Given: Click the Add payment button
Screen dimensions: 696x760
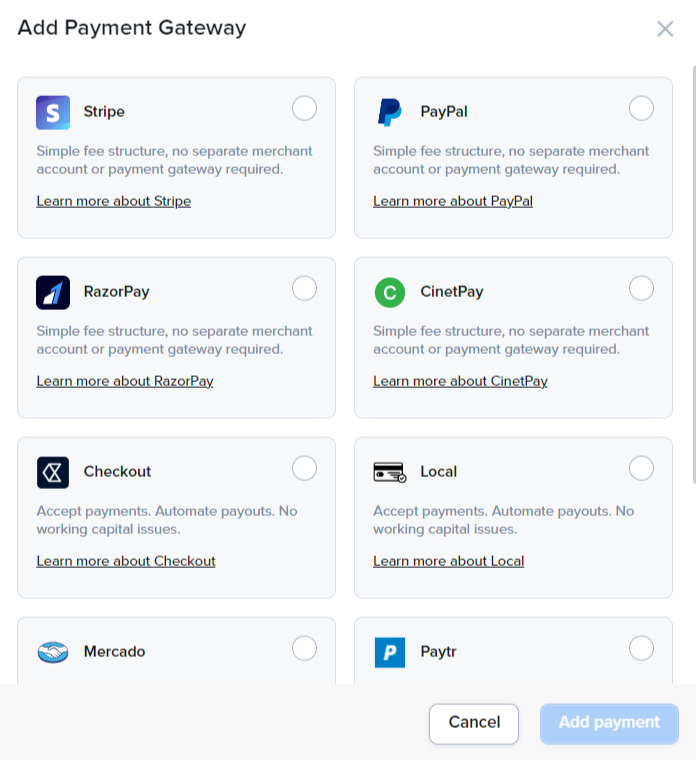Looking at the screenshot, I should pos(609,724).
